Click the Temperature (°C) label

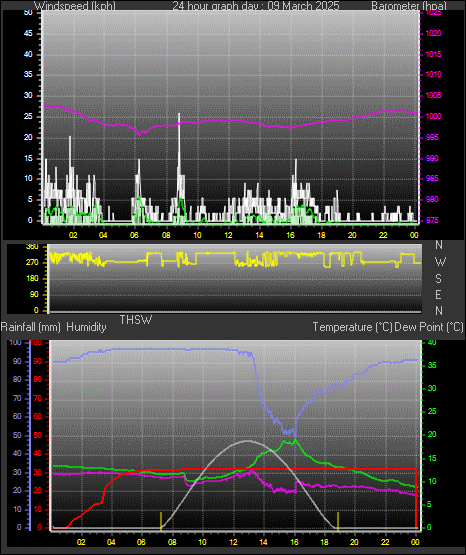tap(352, 327)
